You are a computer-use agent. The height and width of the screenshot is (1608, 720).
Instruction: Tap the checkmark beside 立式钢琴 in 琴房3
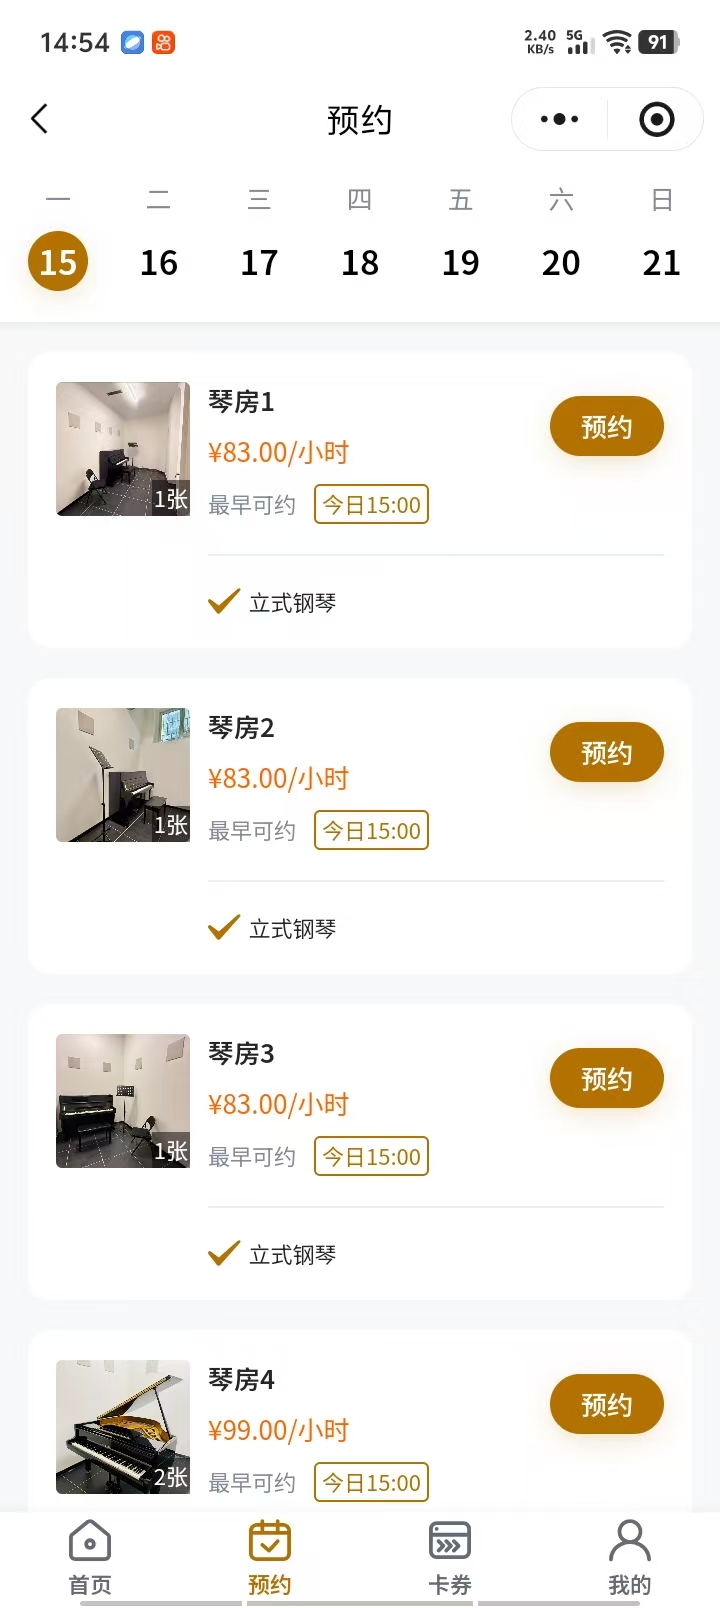(x=223, y=1254)
